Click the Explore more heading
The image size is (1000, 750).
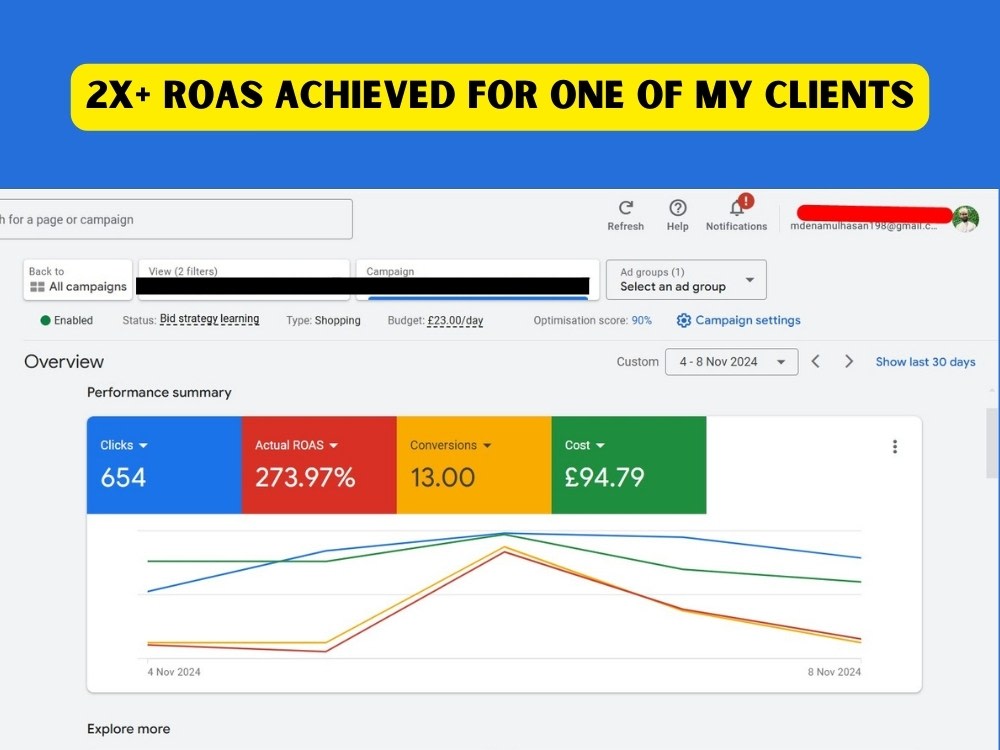pos(128,729)
